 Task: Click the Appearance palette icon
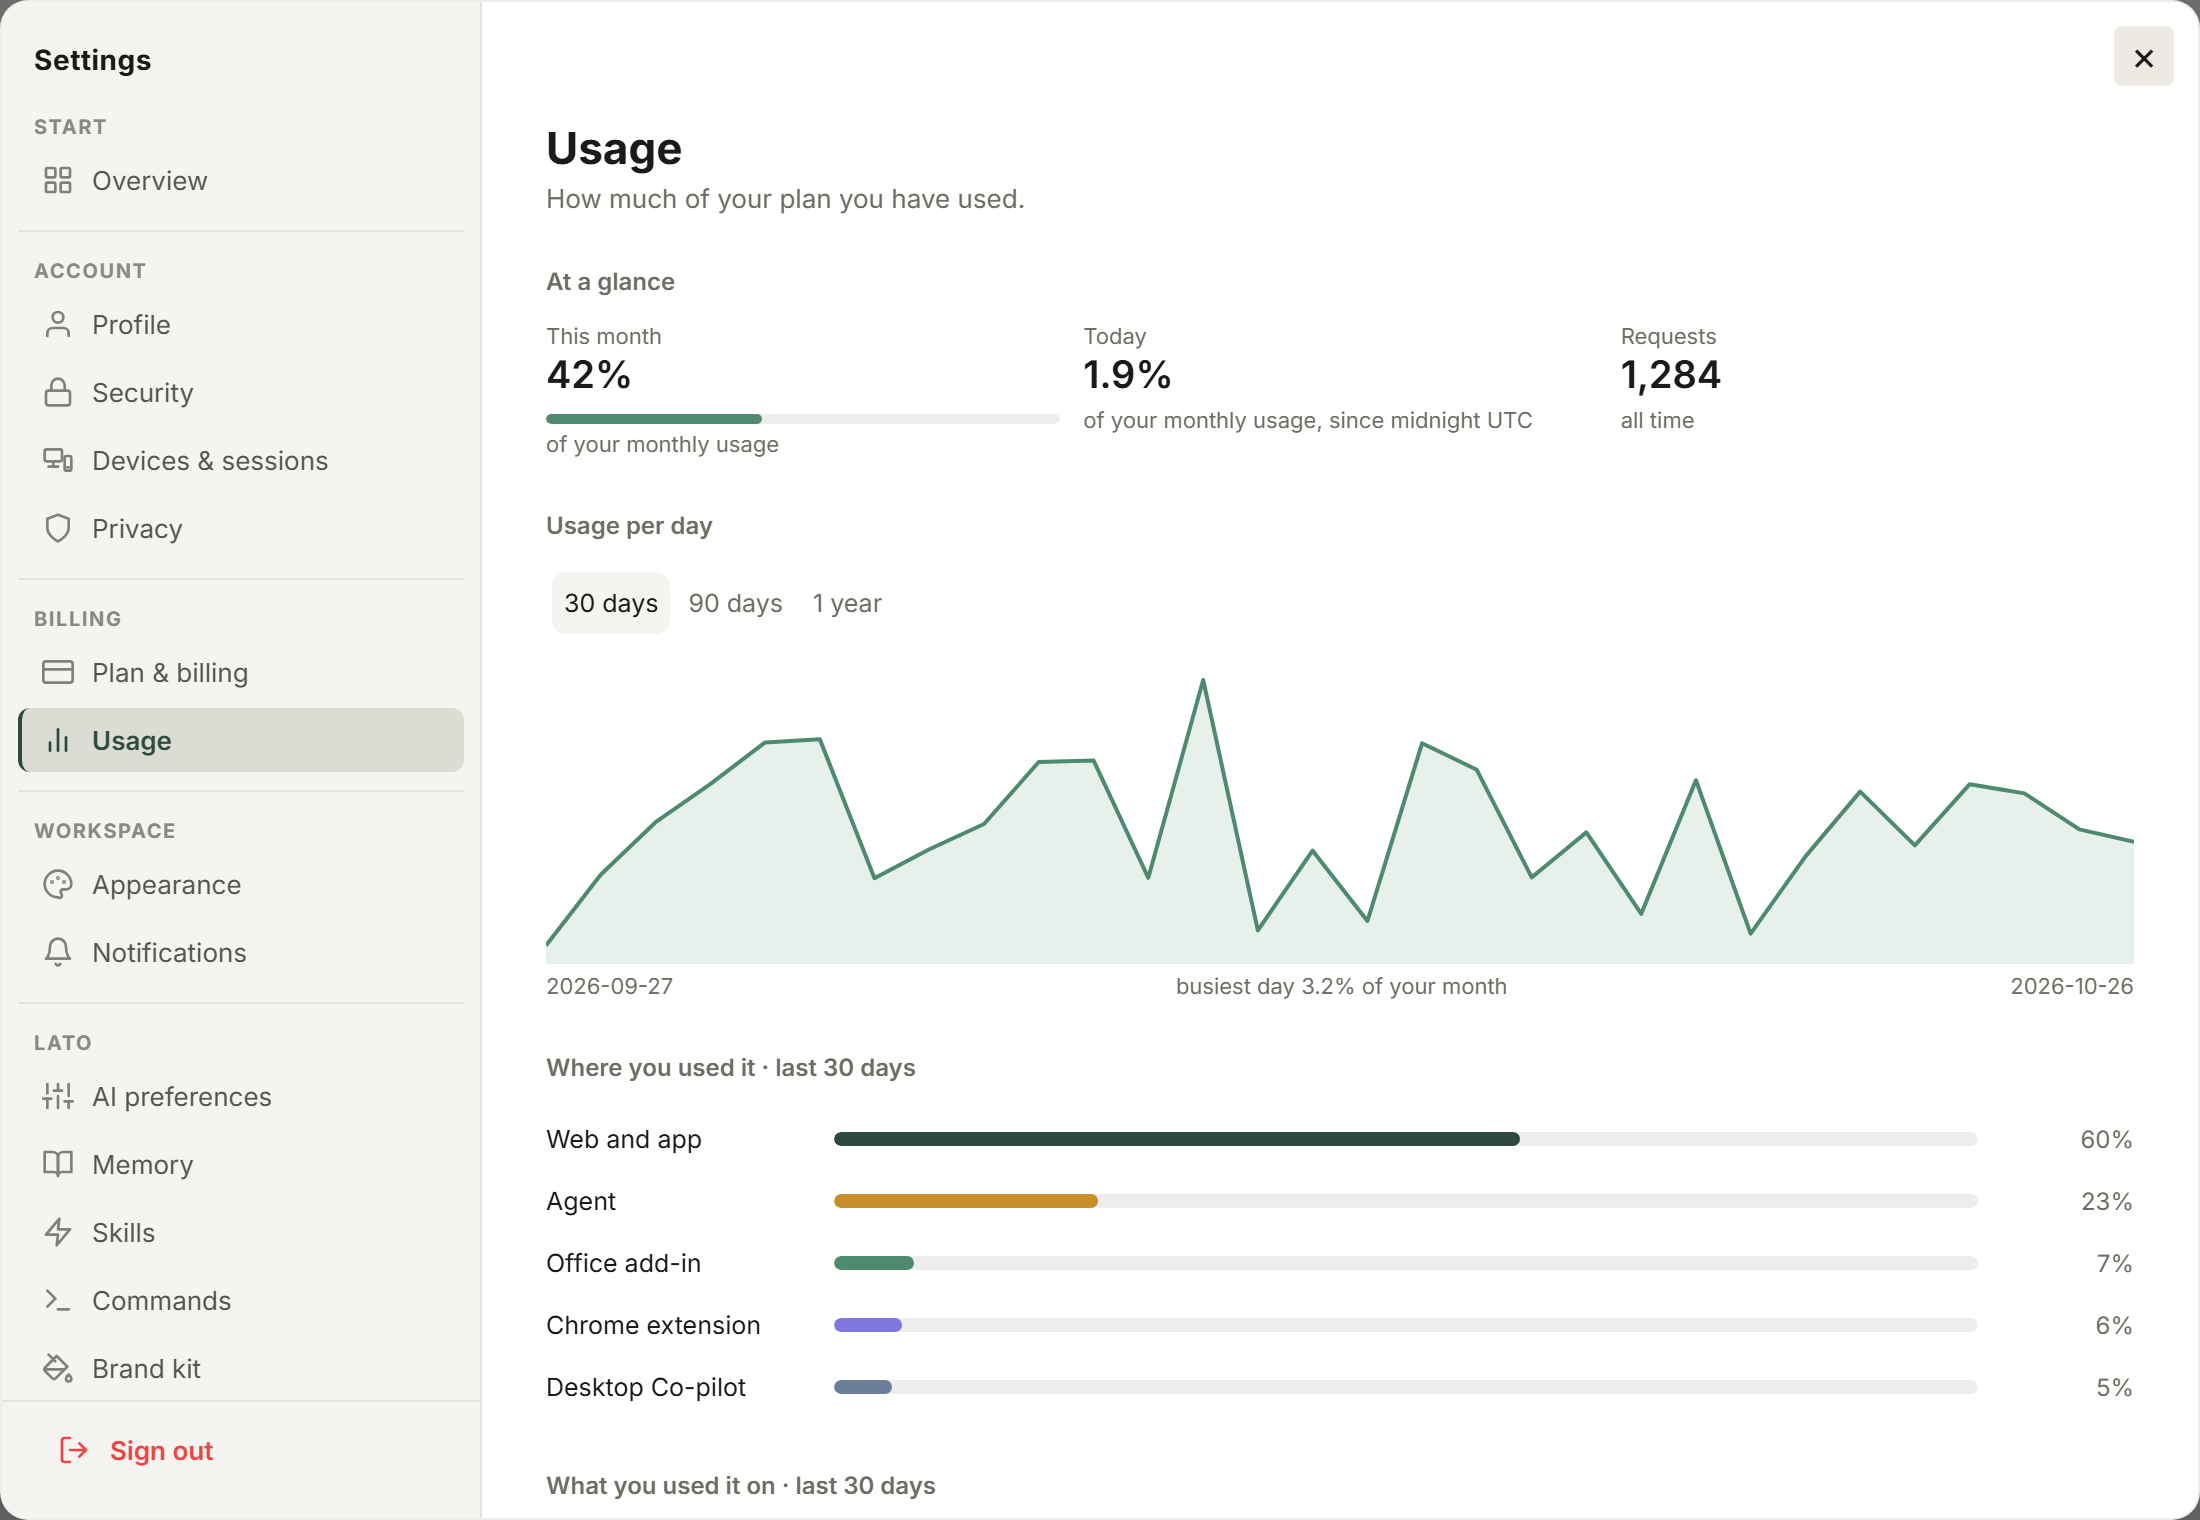58,885
